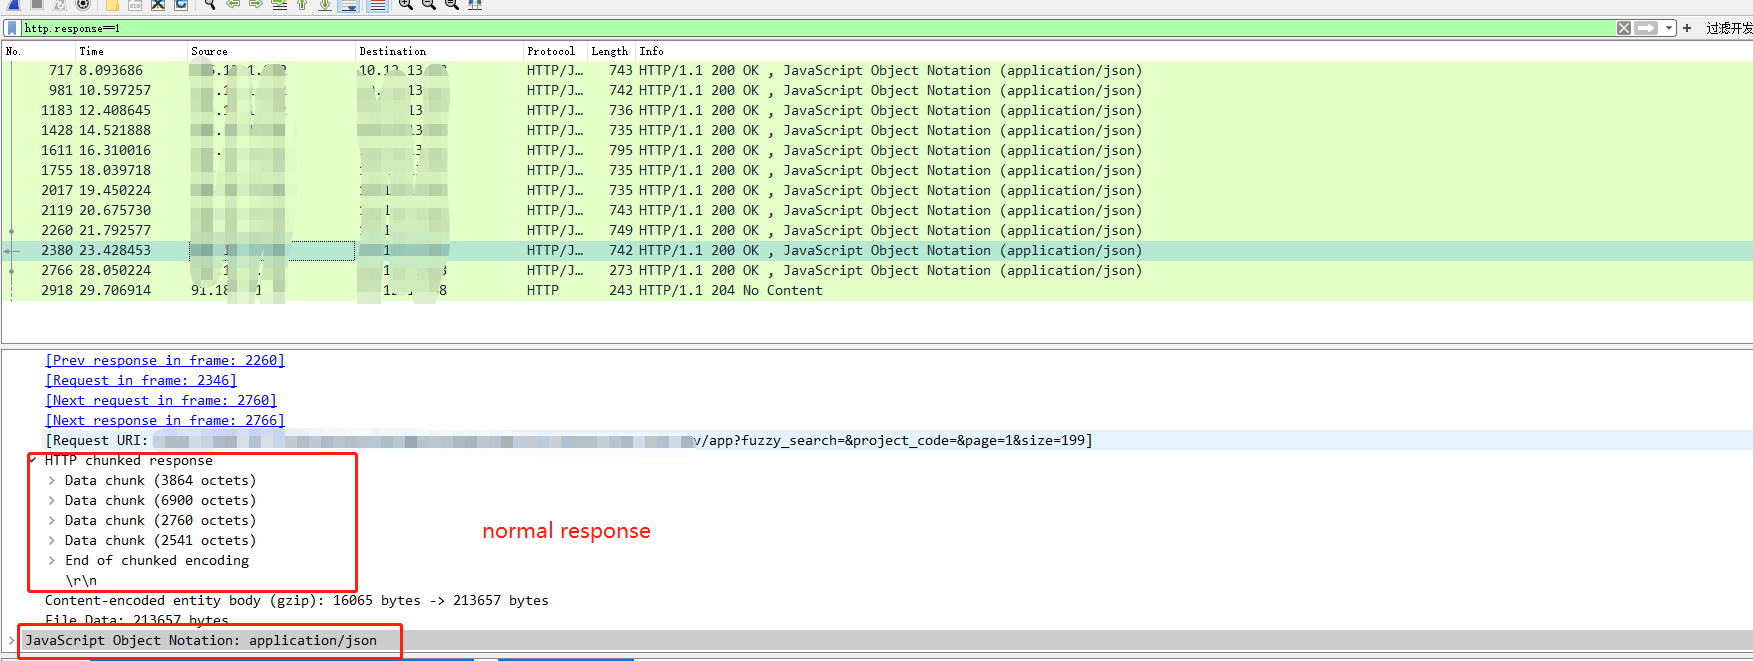Select highlighted packet number 2380
This screenshot has width=1753, height=661.
877,250
